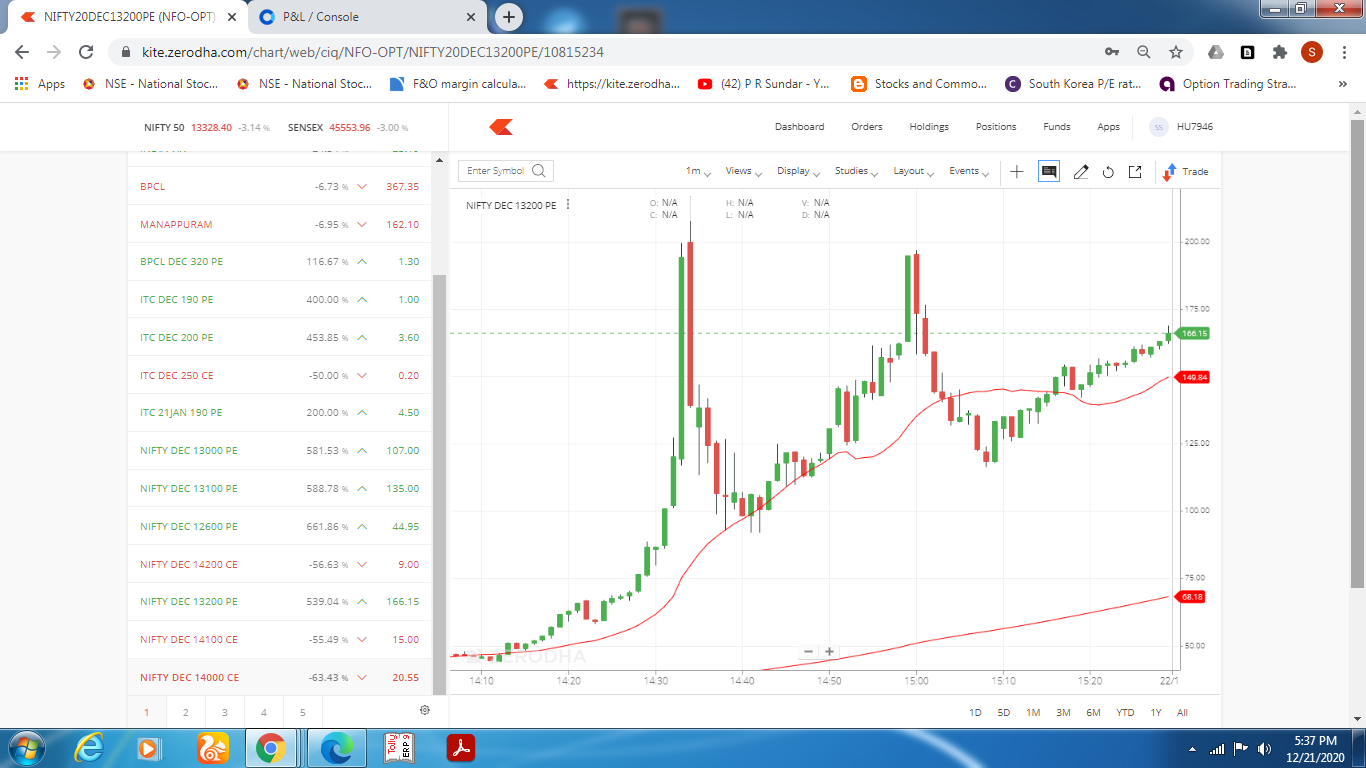This screenshot has width=1366, height=768.
Task: Click the Kite logo in the header
Action: 501,127
